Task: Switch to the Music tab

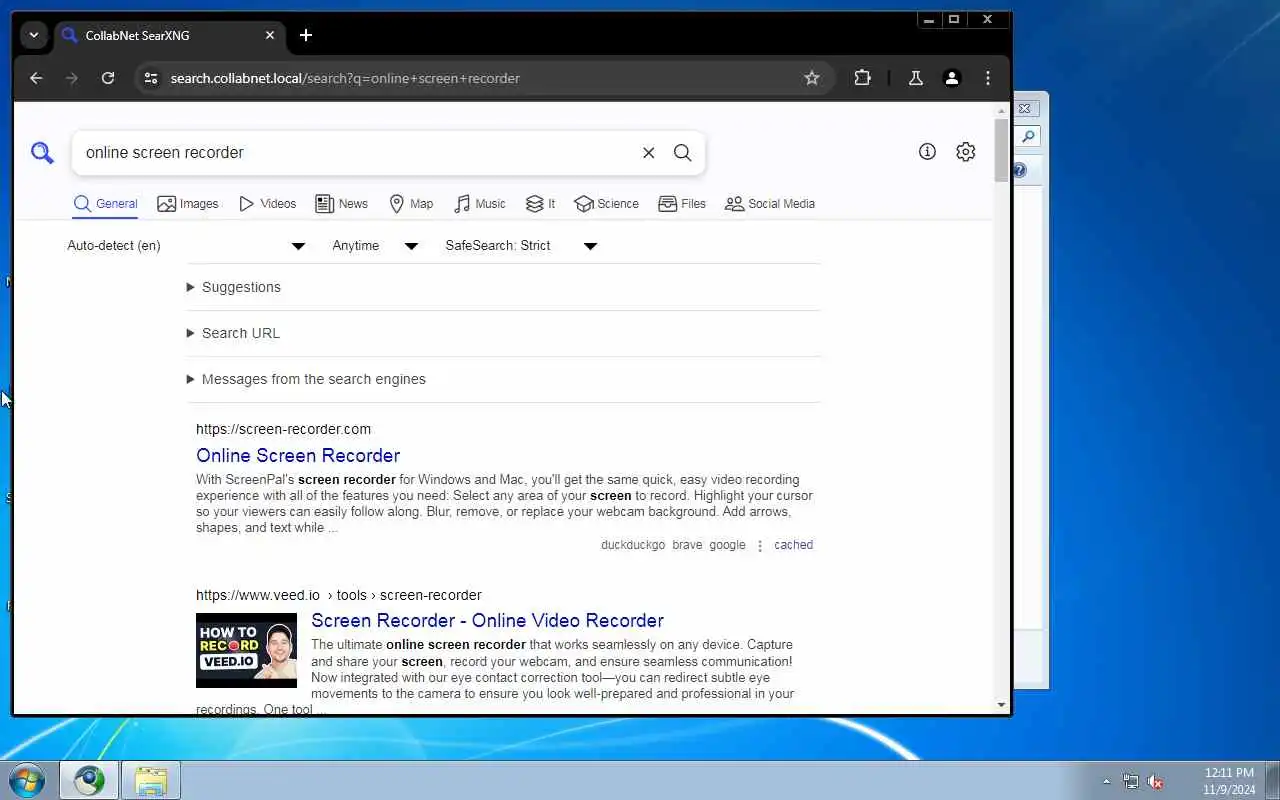Action: [x=480, y=203]
